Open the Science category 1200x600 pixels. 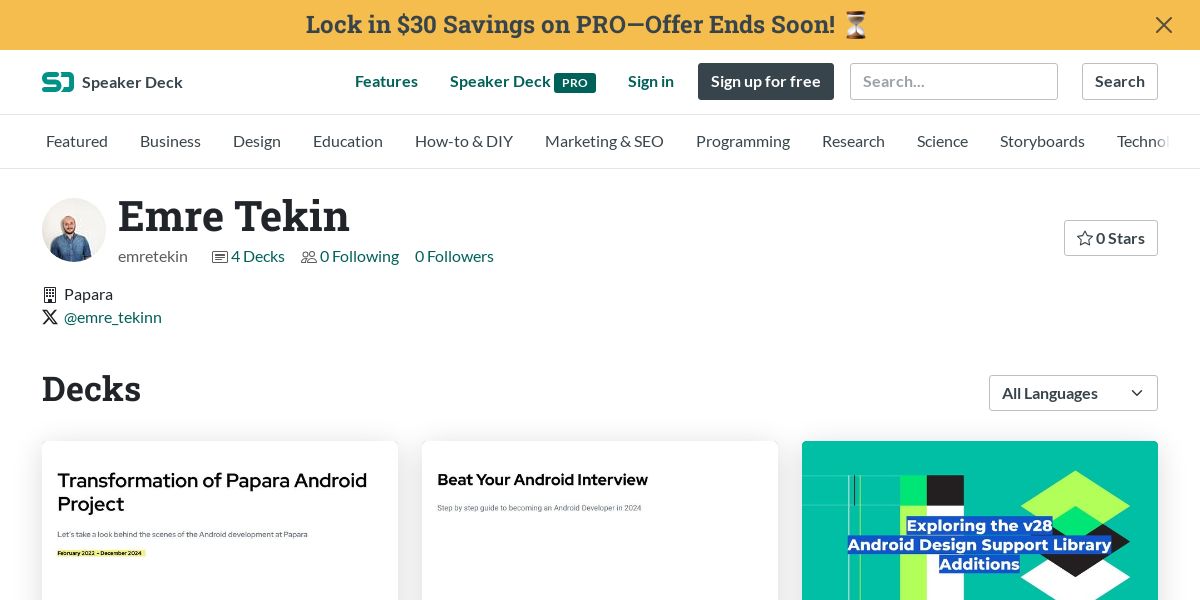(x=942, y=142)
